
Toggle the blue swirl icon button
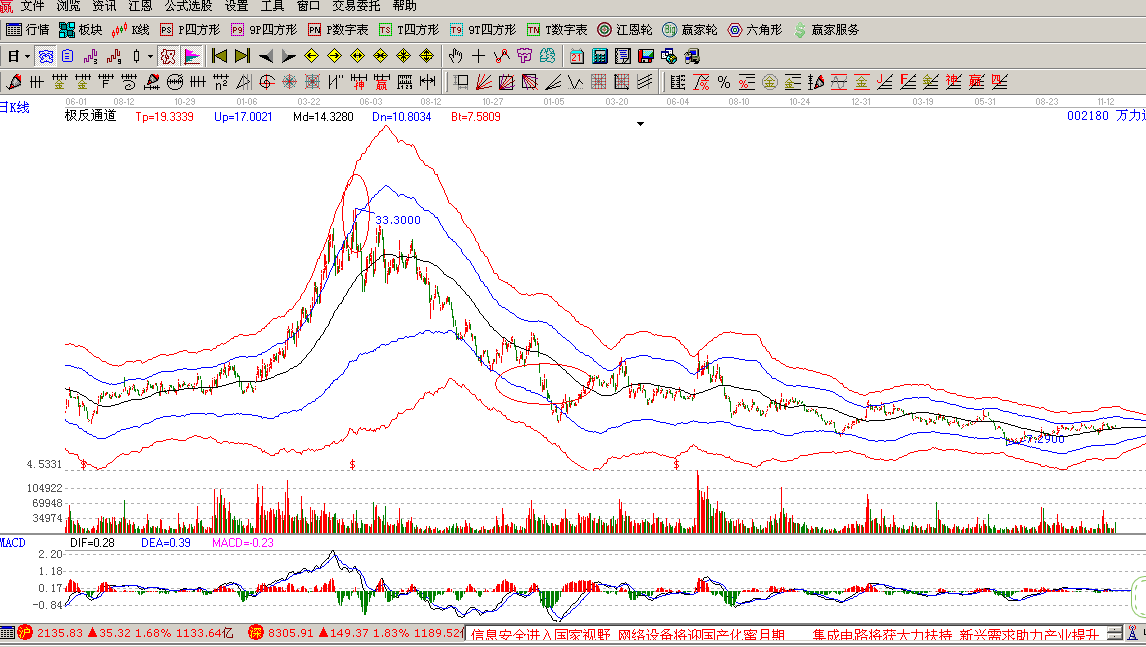coord(46,56)
